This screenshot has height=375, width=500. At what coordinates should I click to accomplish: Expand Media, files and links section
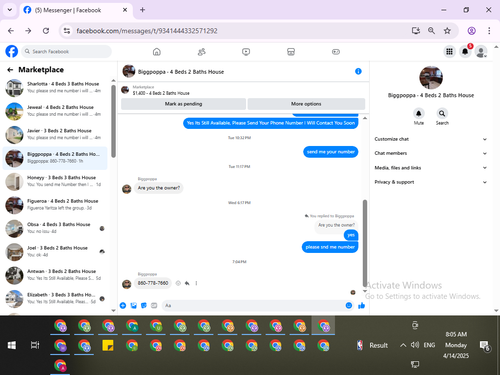point(431,168)
